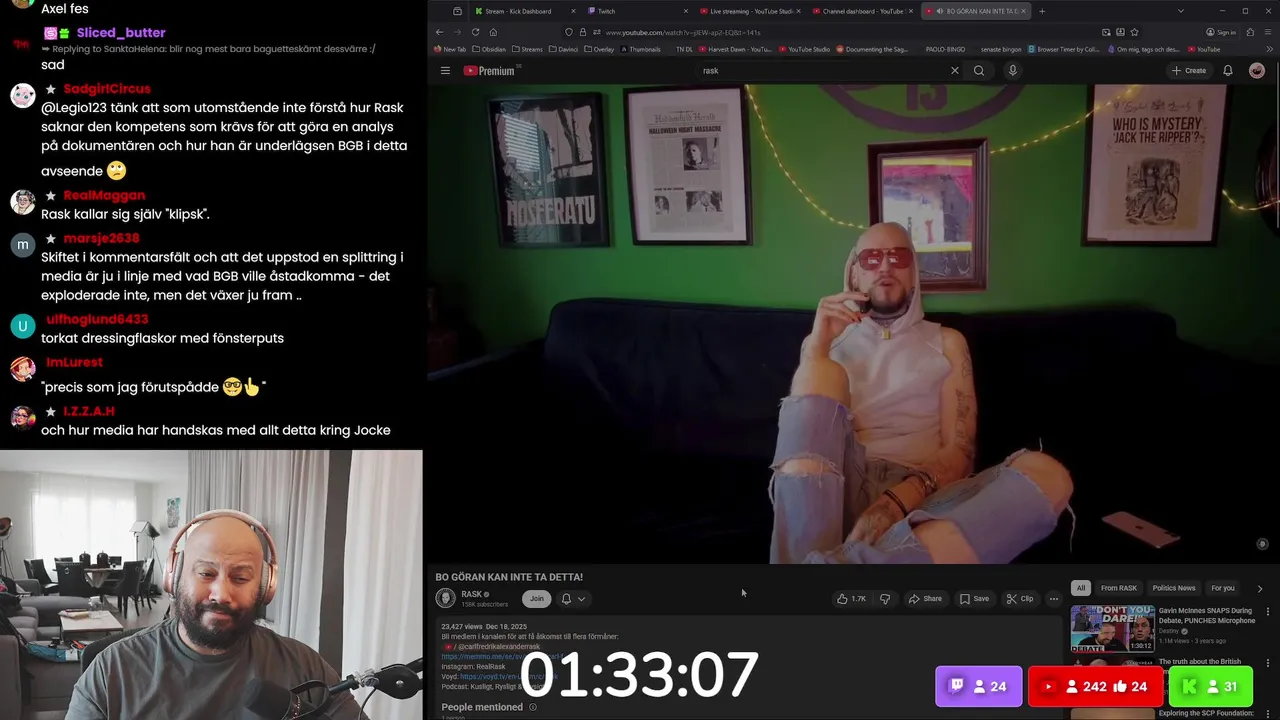Open the YouTube guide hamburger menu
The width and height of the screenshot is (1280, 720).
pyautogui.click(x=445, y=71)
